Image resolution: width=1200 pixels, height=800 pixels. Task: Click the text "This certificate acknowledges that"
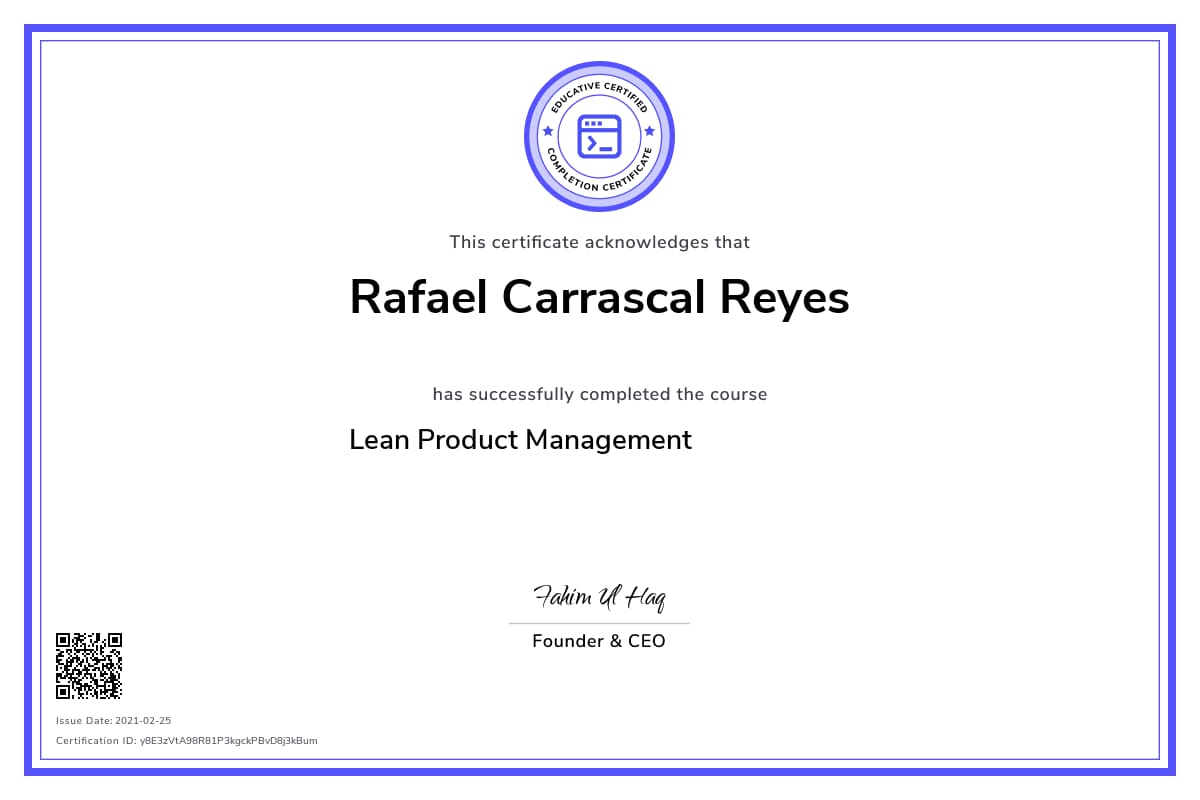pyautogui.click(x=600, y=242)
